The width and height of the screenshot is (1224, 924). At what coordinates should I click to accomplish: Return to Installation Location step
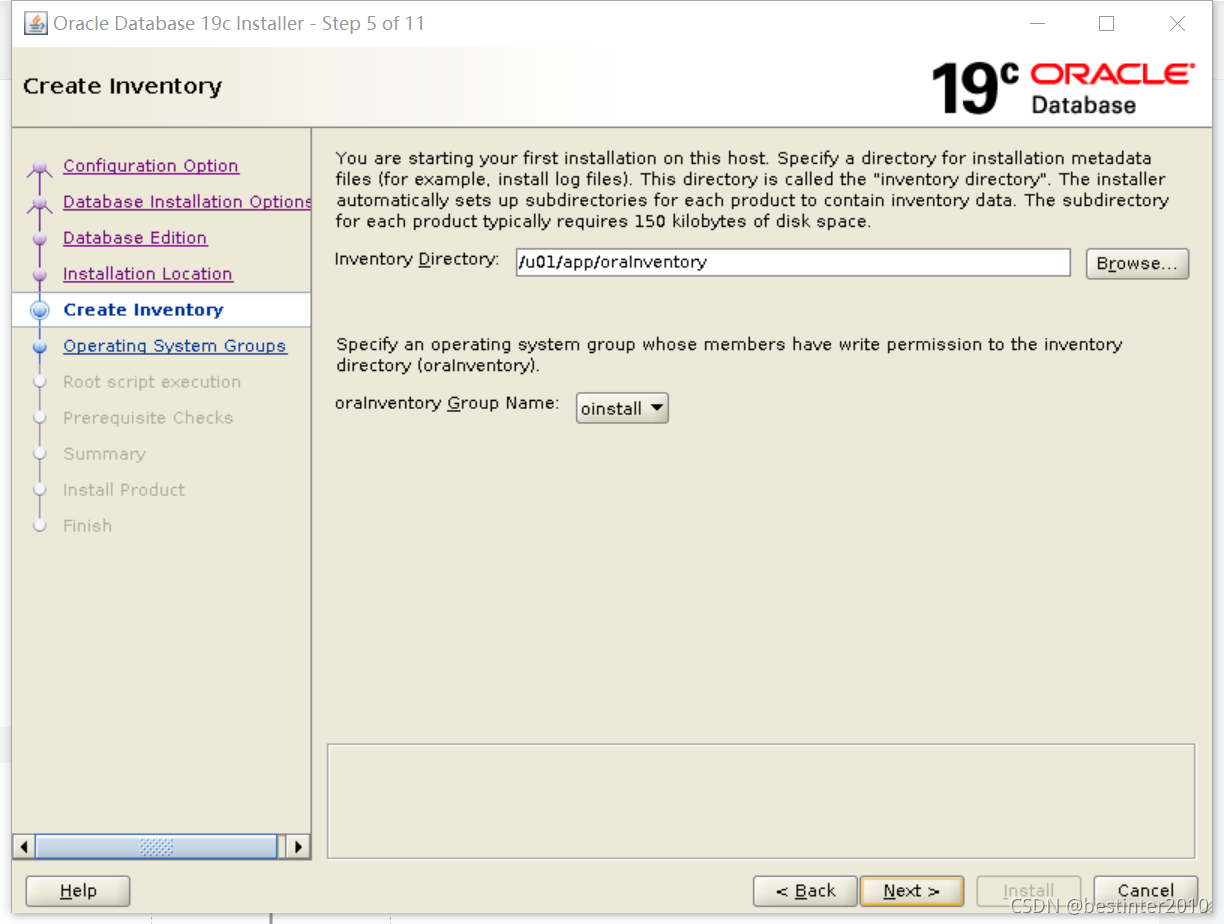point(148,274)
